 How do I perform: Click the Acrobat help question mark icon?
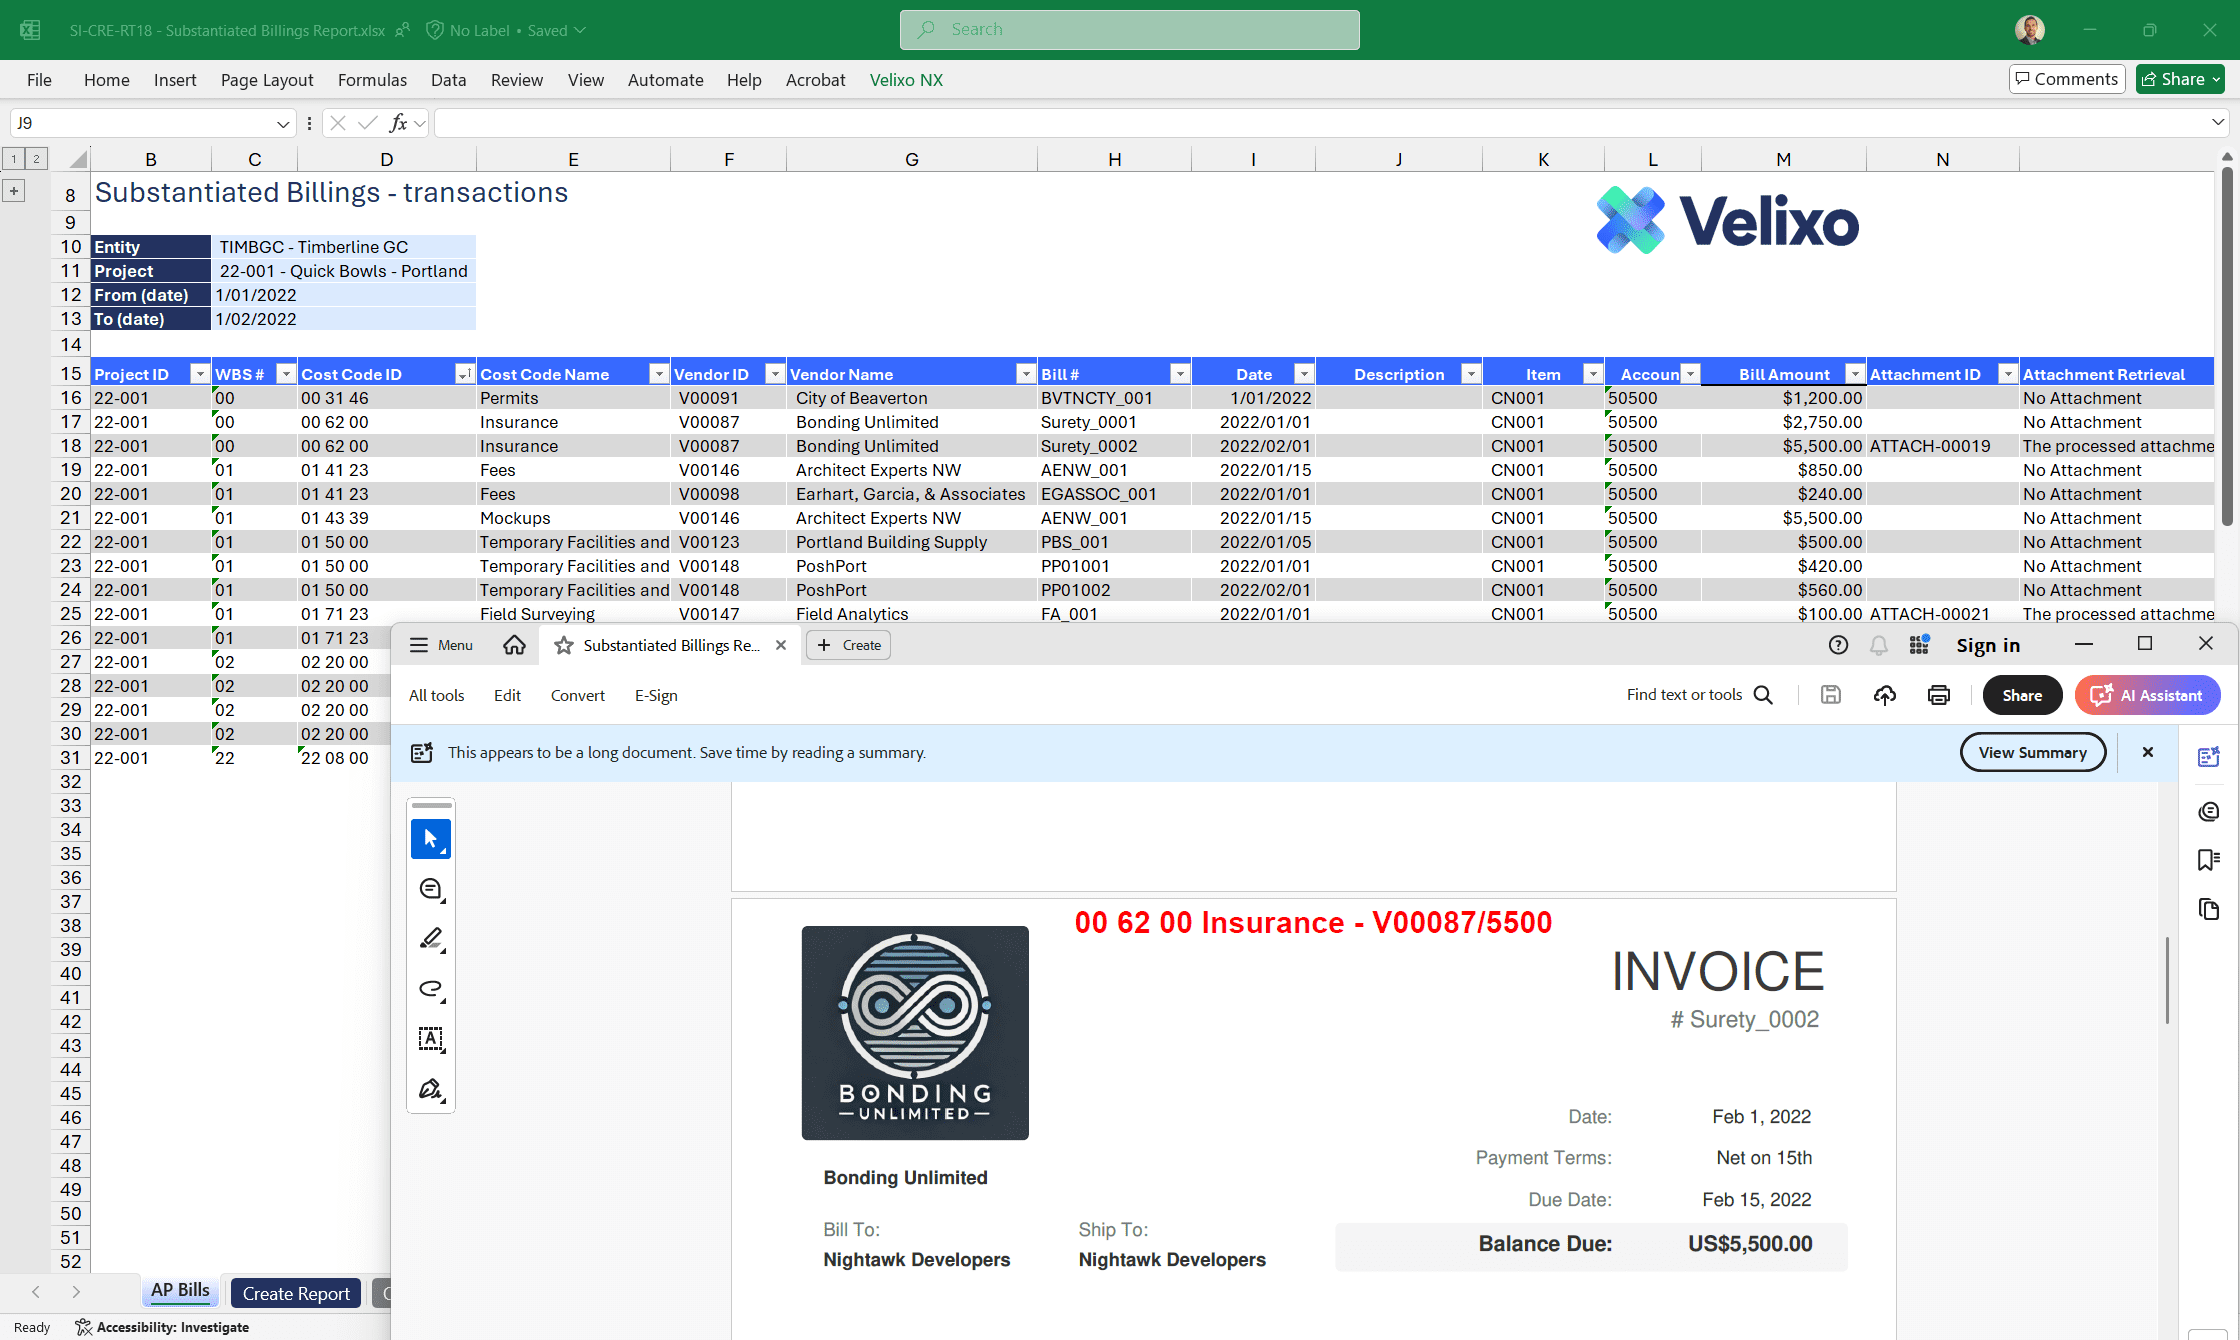[x=1838, y=645]
